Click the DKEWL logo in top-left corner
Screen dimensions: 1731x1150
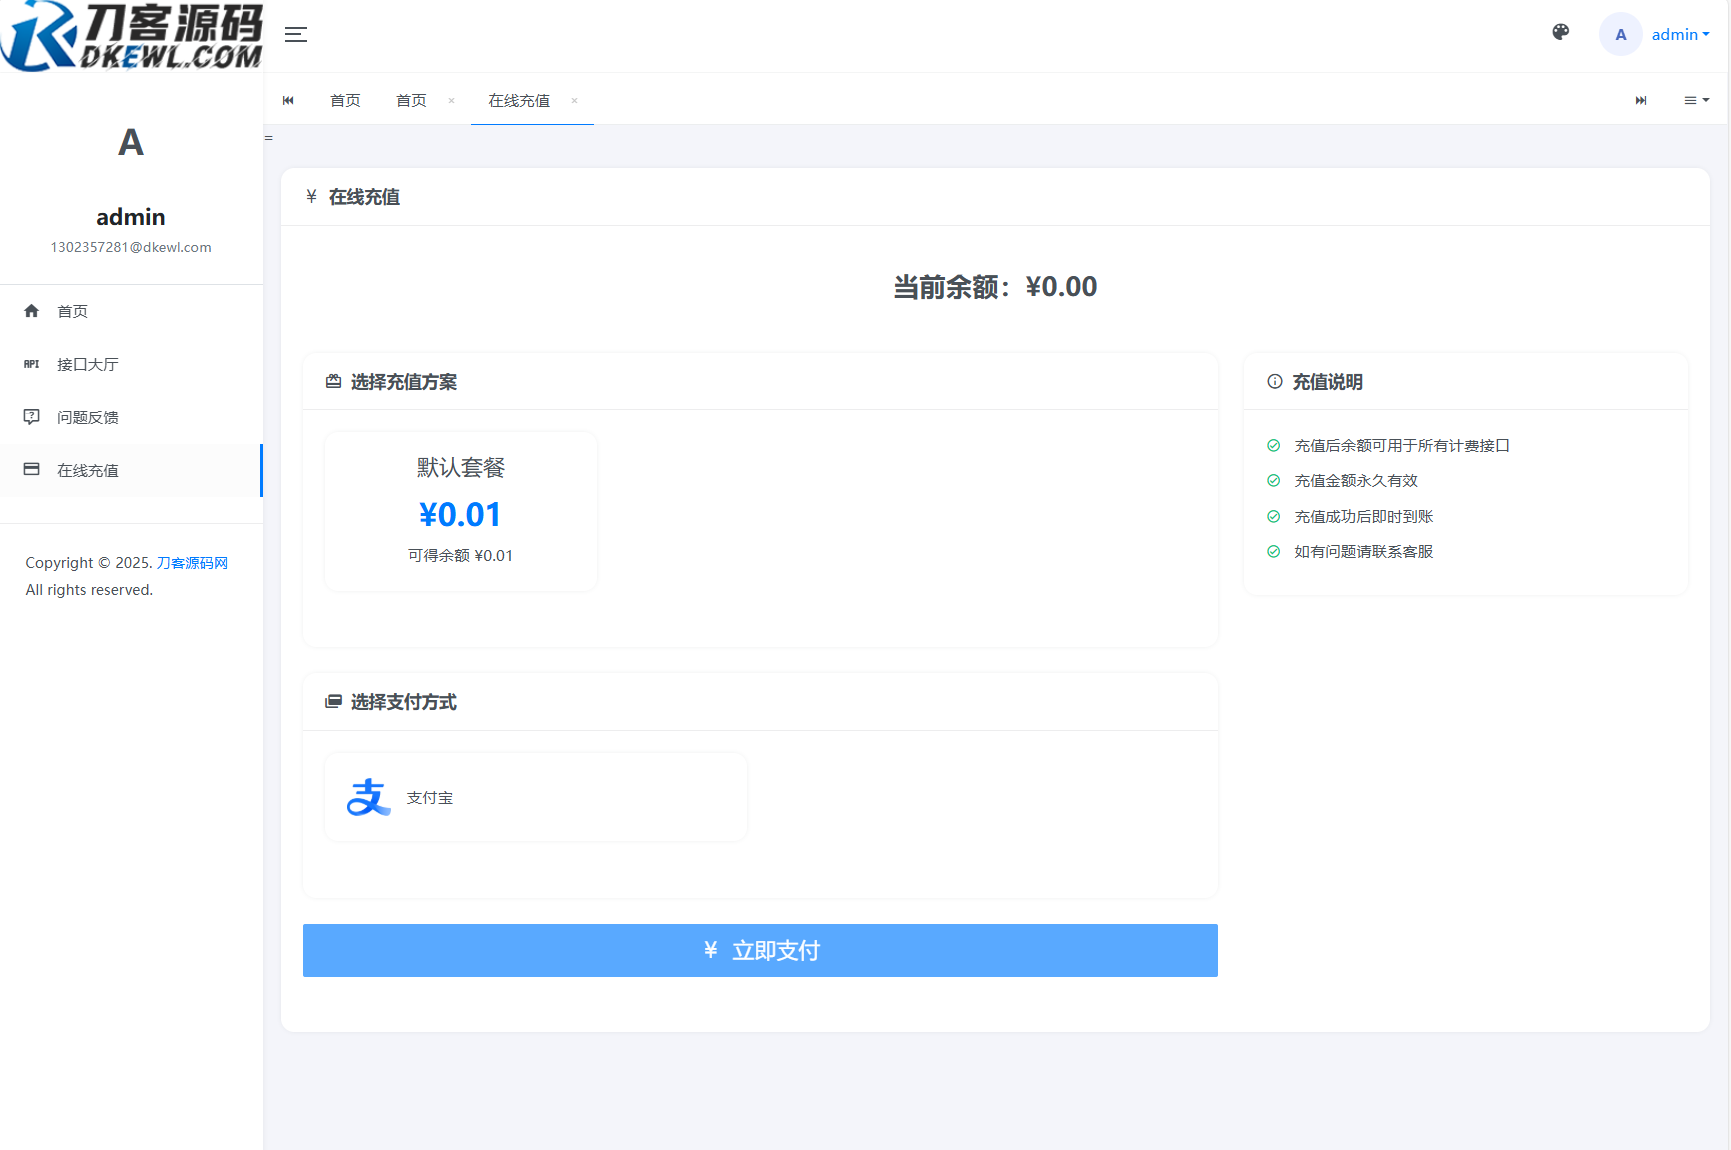(x=131, y=37)
